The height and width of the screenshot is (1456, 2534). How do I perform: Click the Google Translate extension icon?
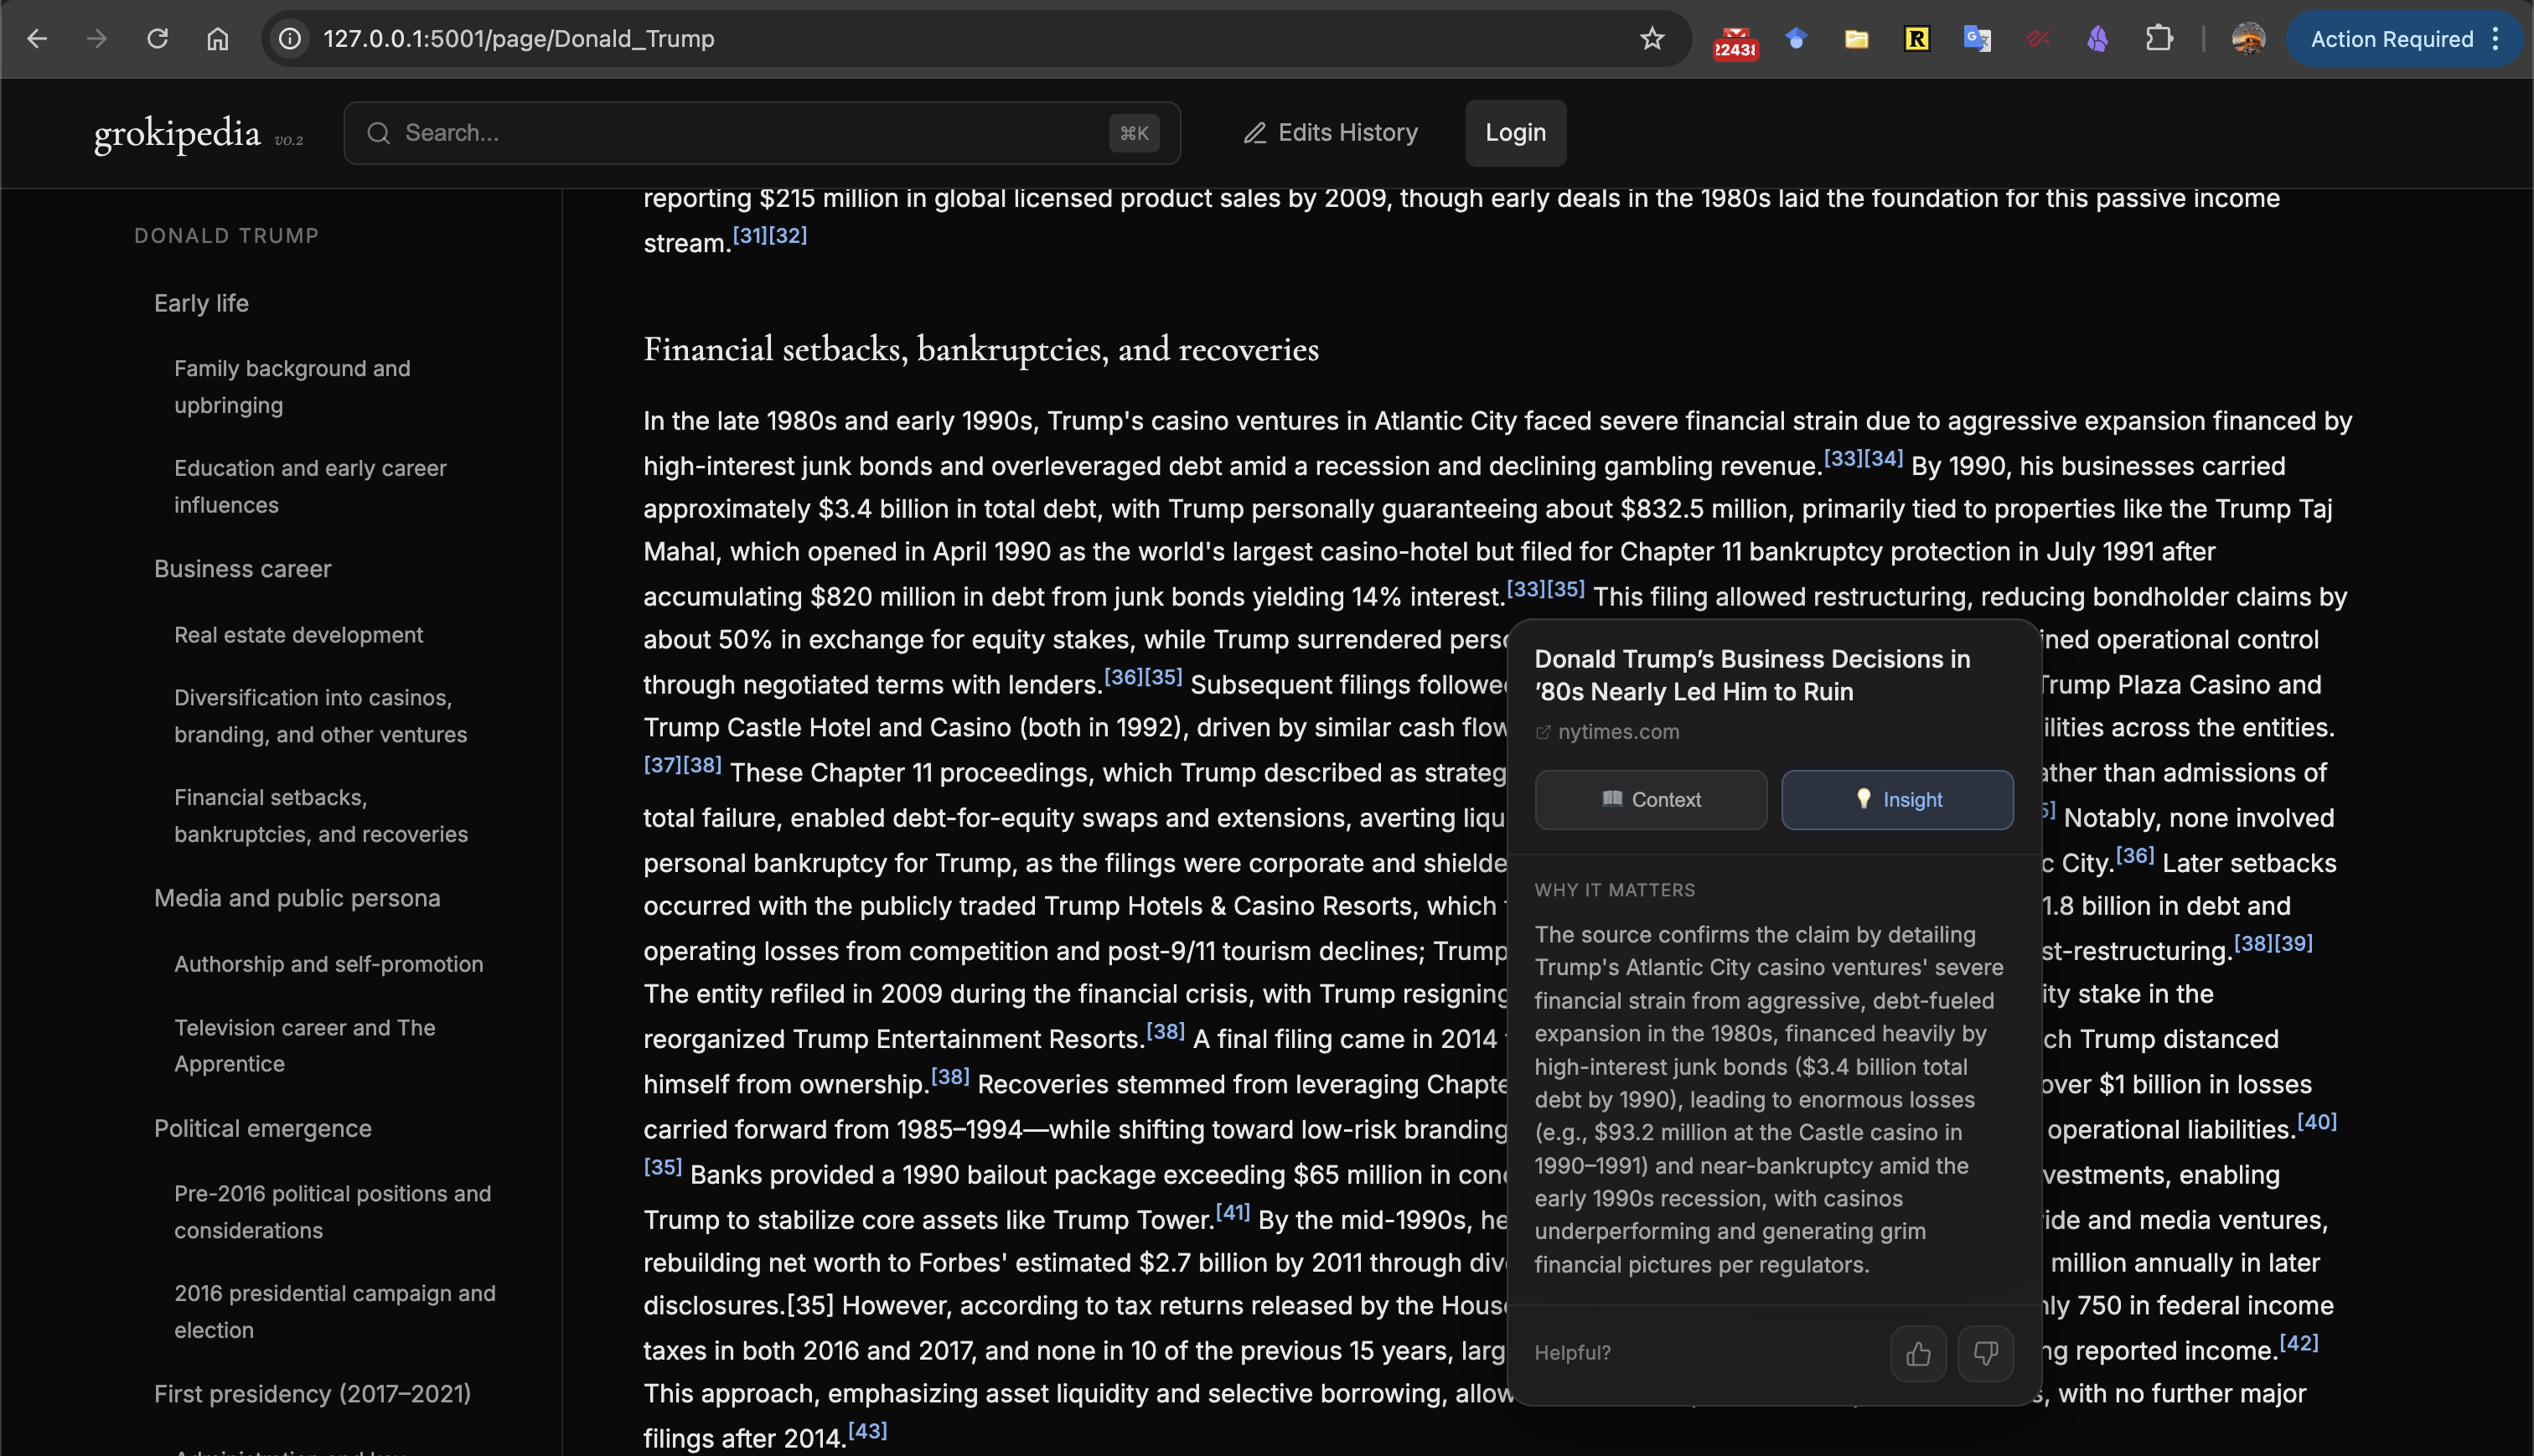1976,39
